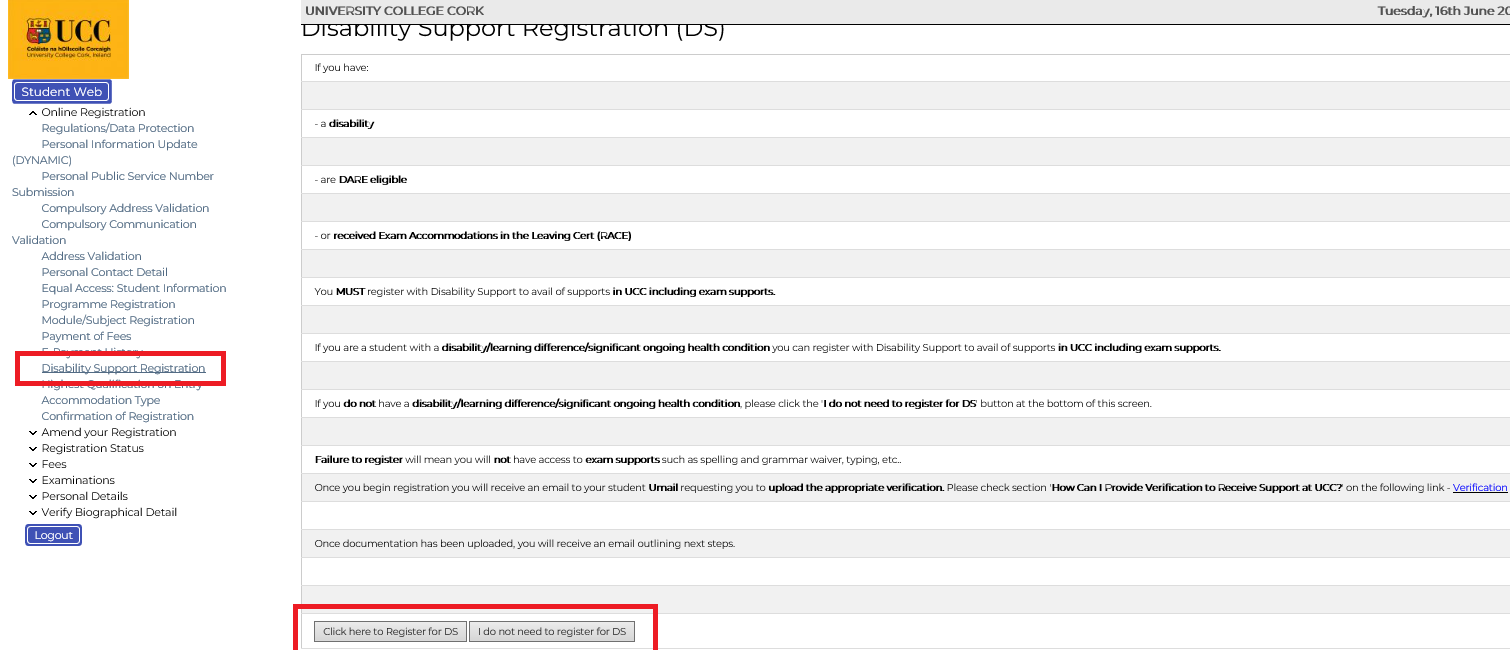Open Personal Public Service Number Submission
The width and height of the screenshot is (1510, 650).
[x=113, y=184]
